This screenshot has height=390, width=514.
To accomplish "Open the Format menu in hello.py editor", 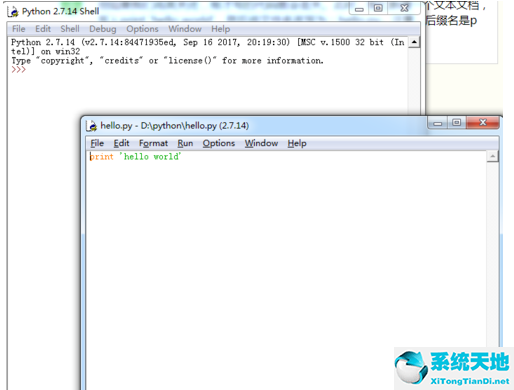I will (153, 143).
